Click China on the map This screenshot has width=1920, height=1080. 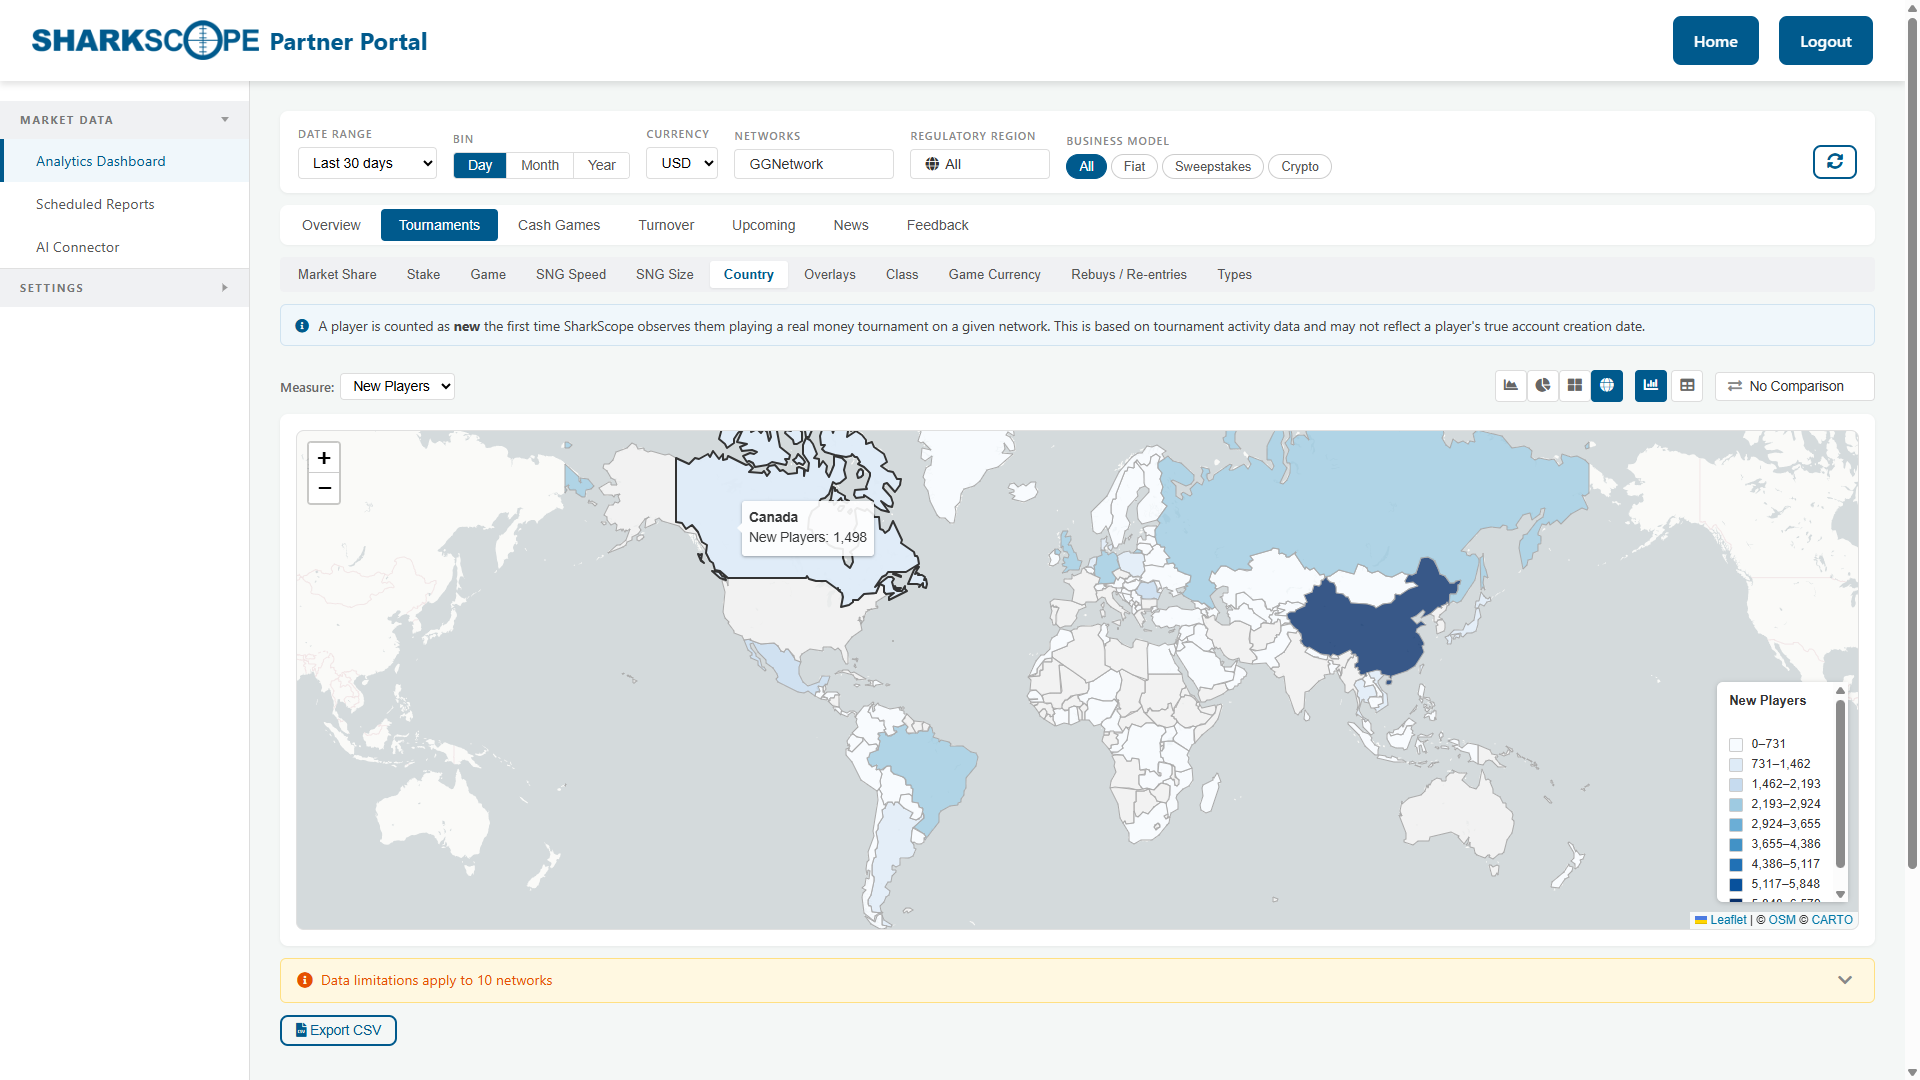[x=1370, y=625]
